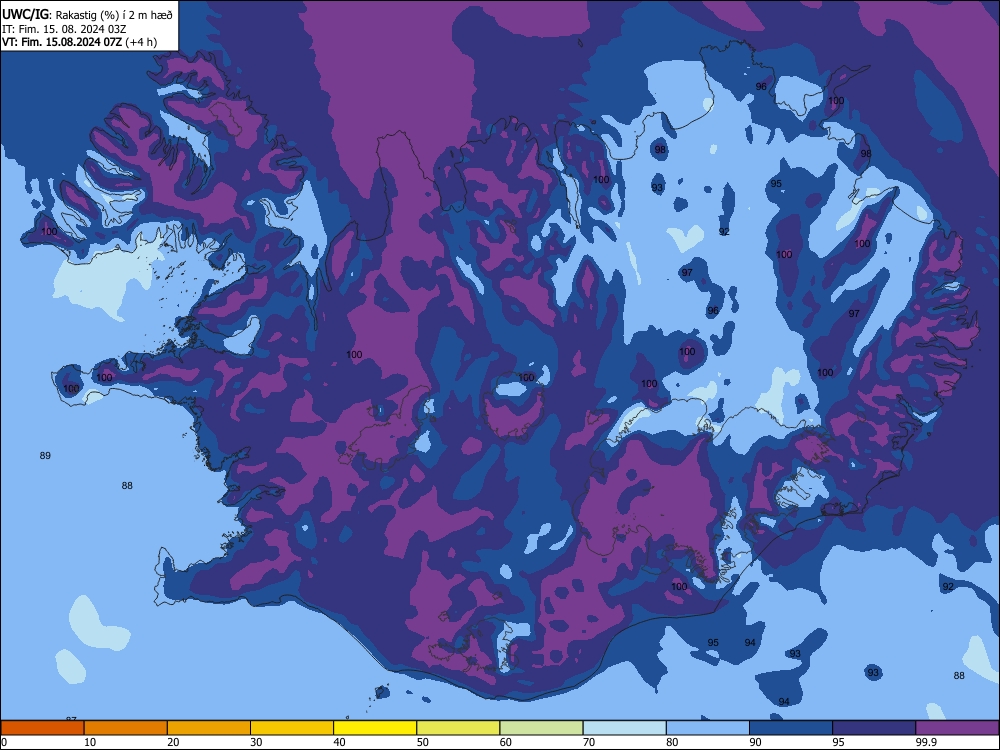Click the legend tick label '50'
This screenshot has height=750, width=1000.
point(422,742)
